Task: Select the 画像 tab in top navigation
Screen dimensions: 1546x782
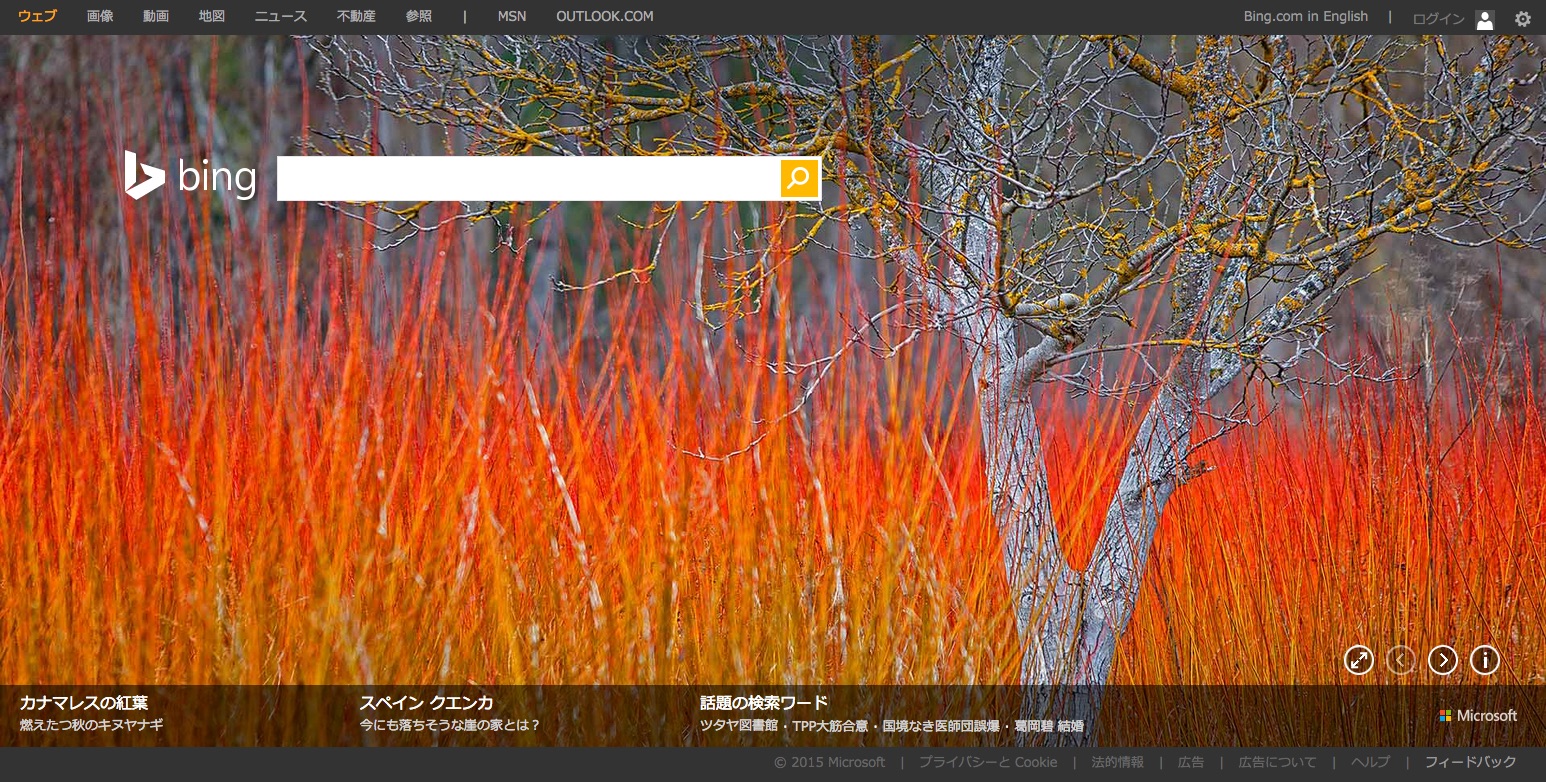Action: [100, 16]
